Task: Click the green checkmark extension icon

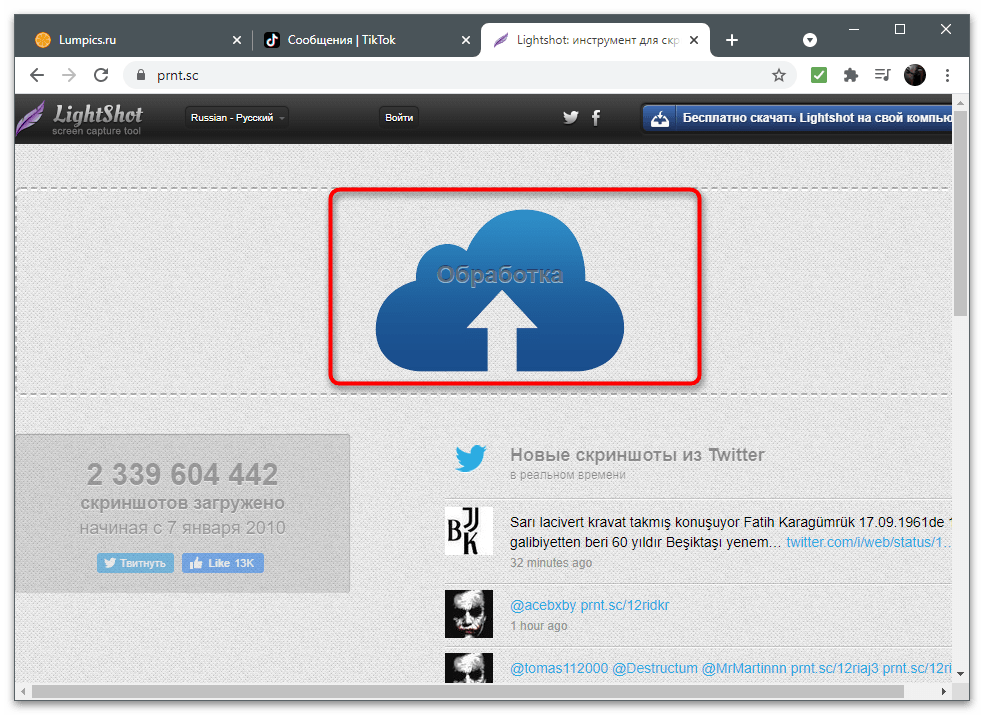Action: [x=818, y=75]
